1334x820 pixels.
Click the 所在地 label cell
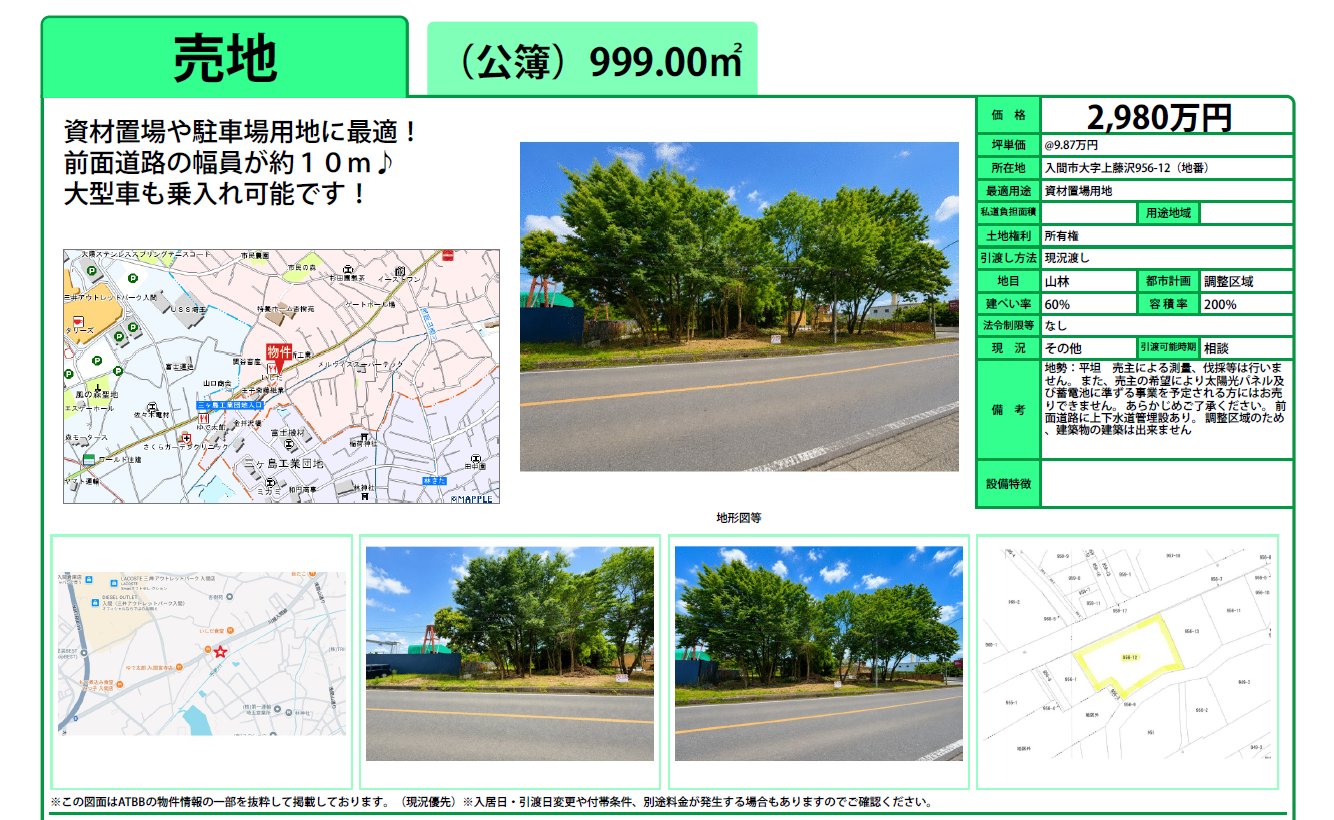(1009, 168)
